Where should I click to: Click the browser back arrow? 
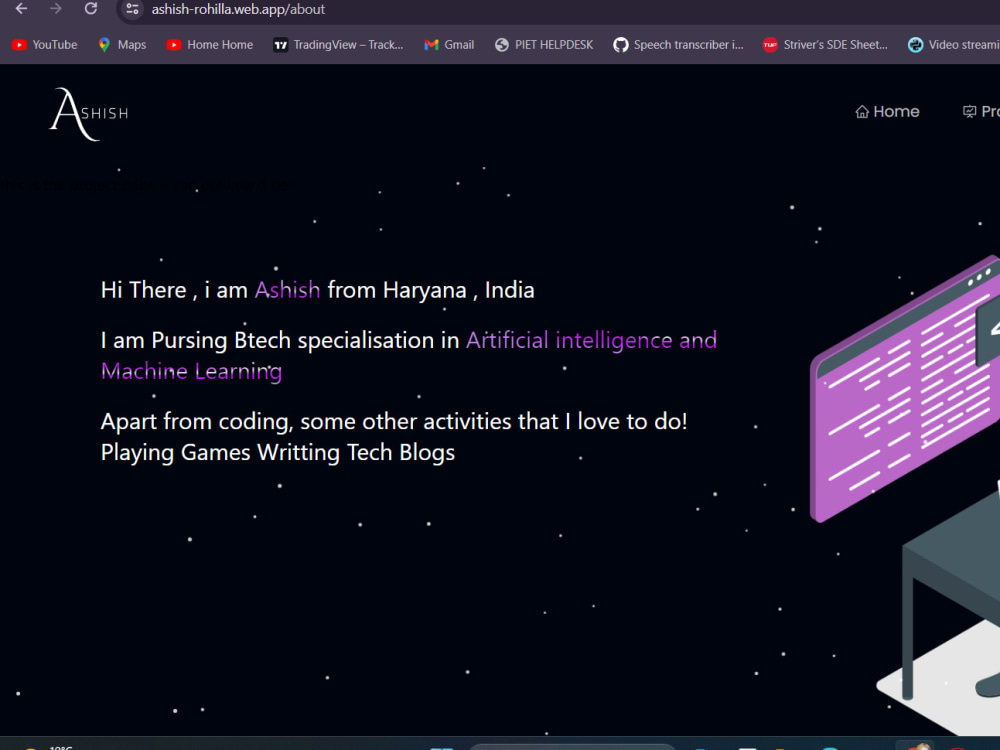21,8
